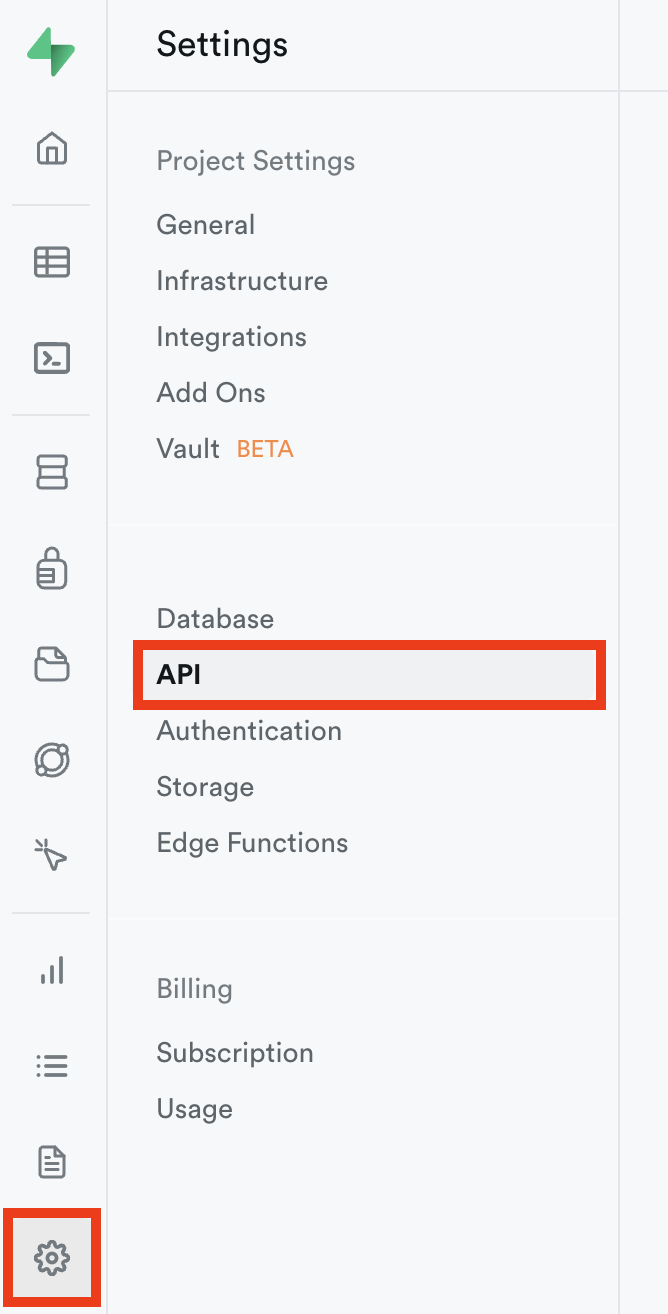Open the Logs list icon
668x1314 pixels.
tap(52, 1066)
